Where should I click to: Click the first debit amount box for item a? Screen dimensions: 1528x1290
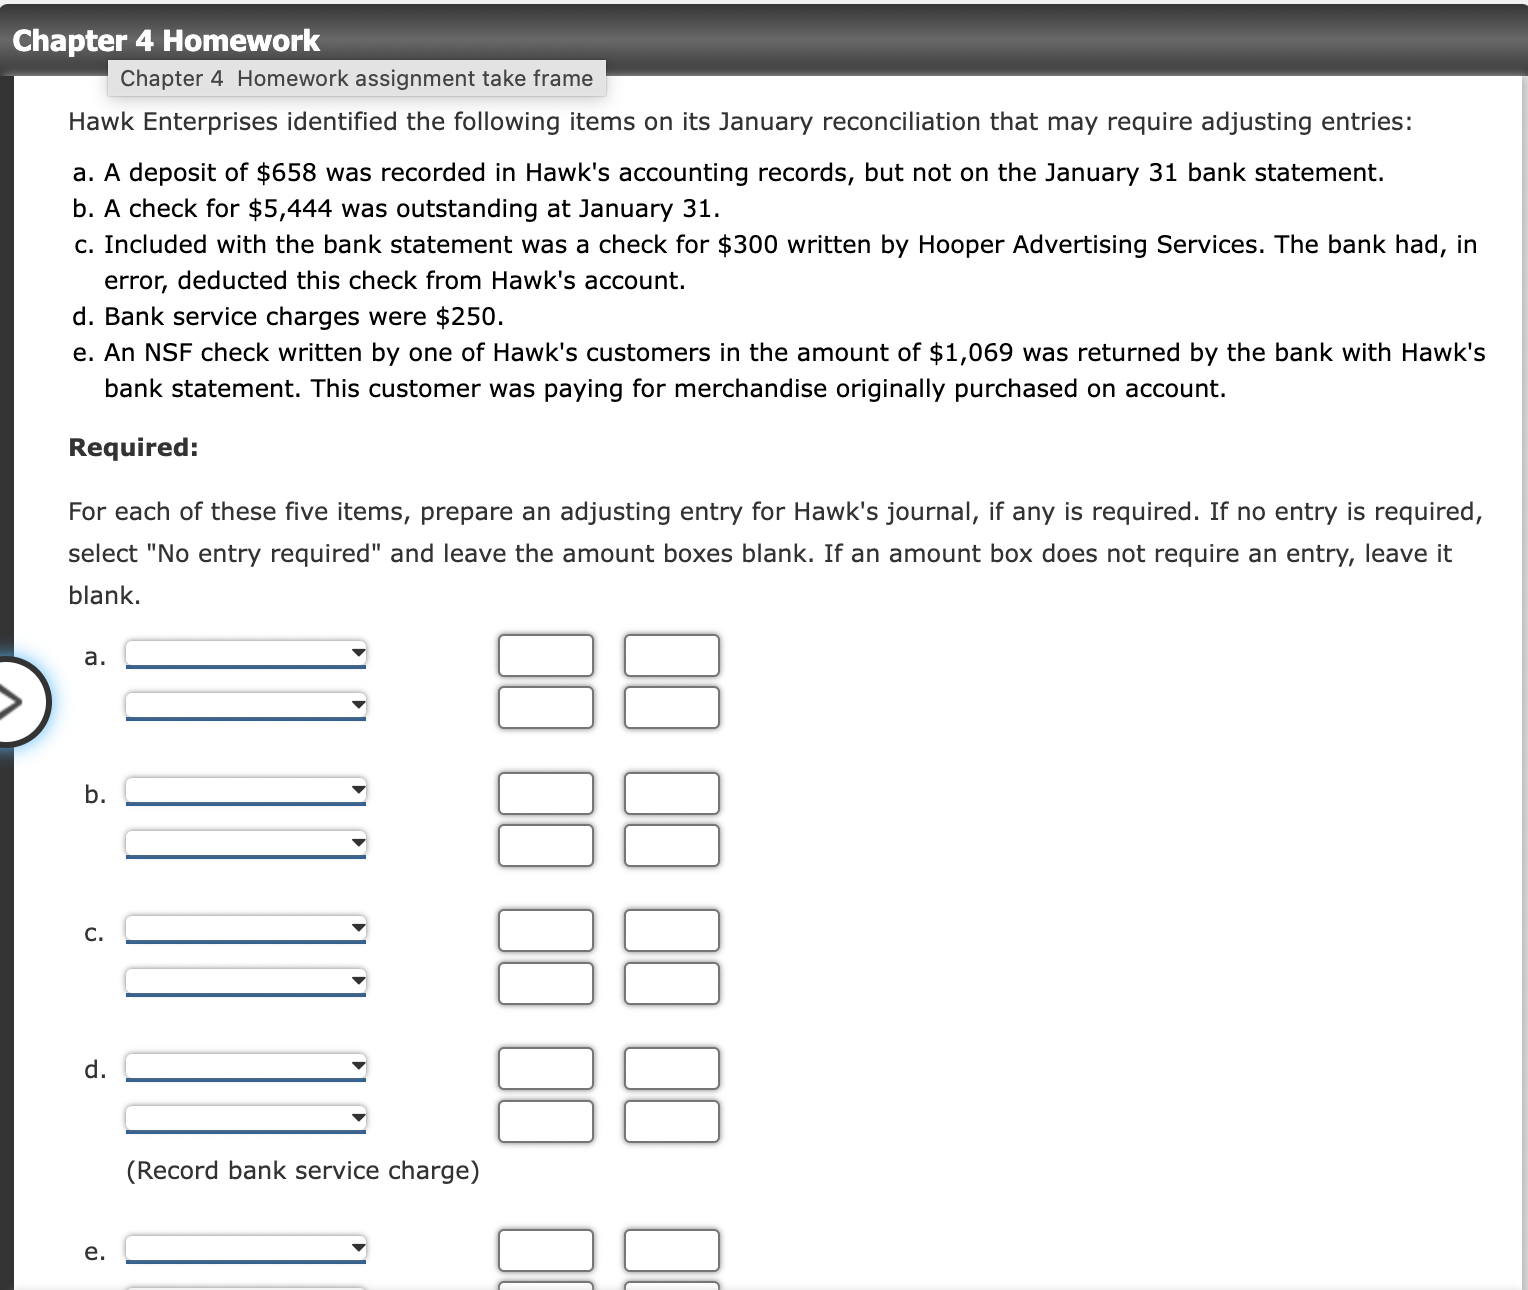point(545,655)
